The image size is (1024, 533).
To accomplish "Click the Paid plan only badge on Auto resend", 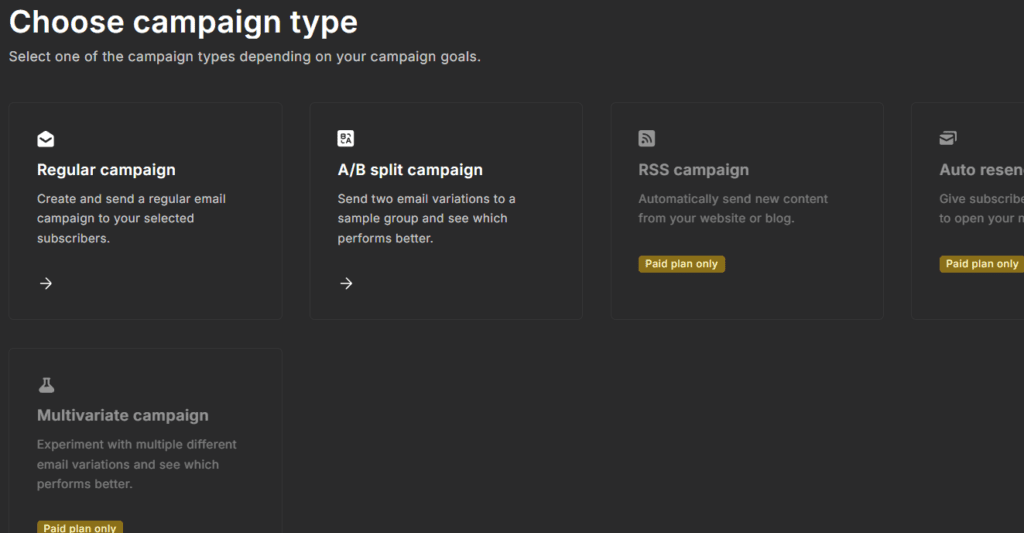I will click(981, 264).
